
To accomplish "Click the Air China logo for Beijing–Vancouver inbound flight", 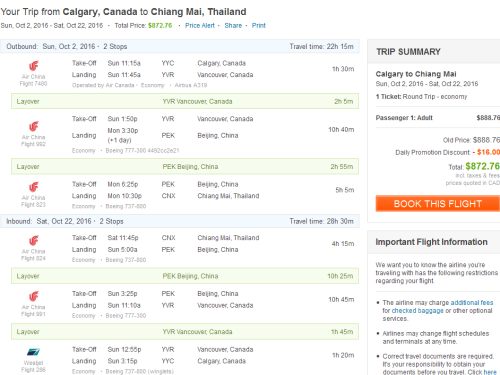I will 34,296.
